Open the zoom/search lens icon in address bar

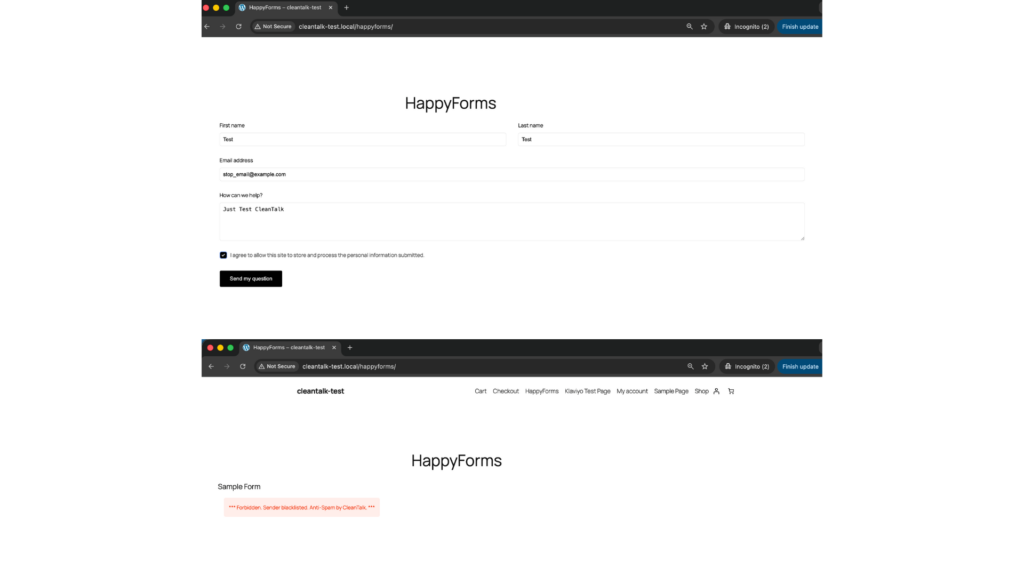(x=690, y=27)
